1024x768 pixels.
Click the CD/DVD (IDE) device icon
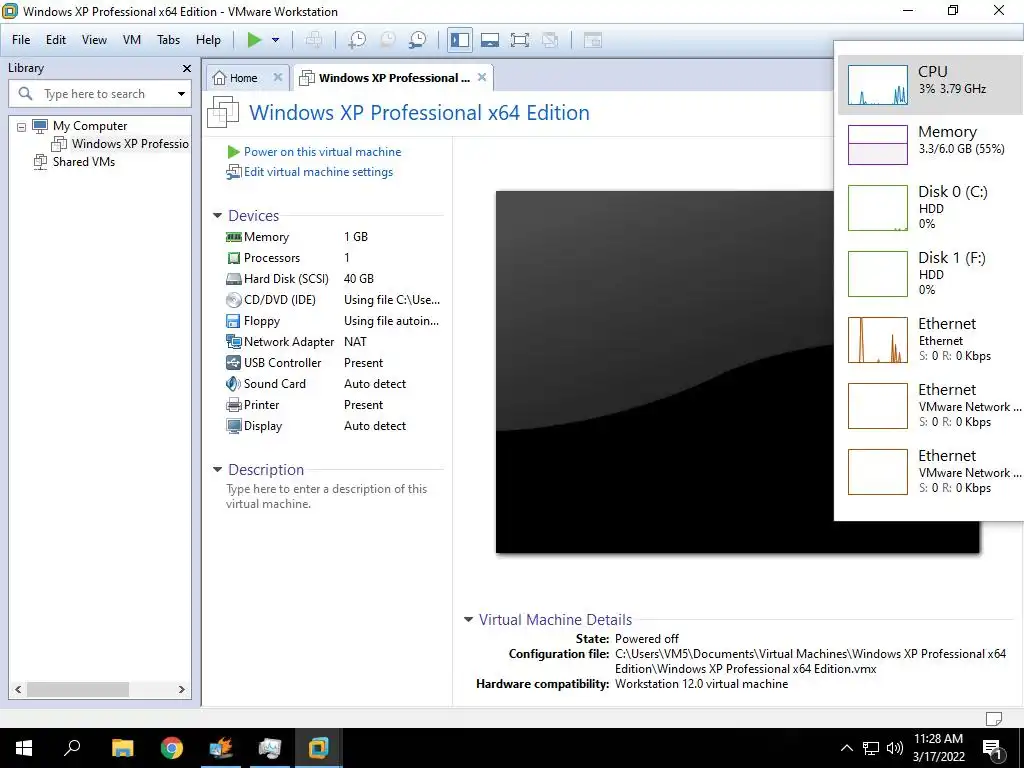click(x=234, y=300)
